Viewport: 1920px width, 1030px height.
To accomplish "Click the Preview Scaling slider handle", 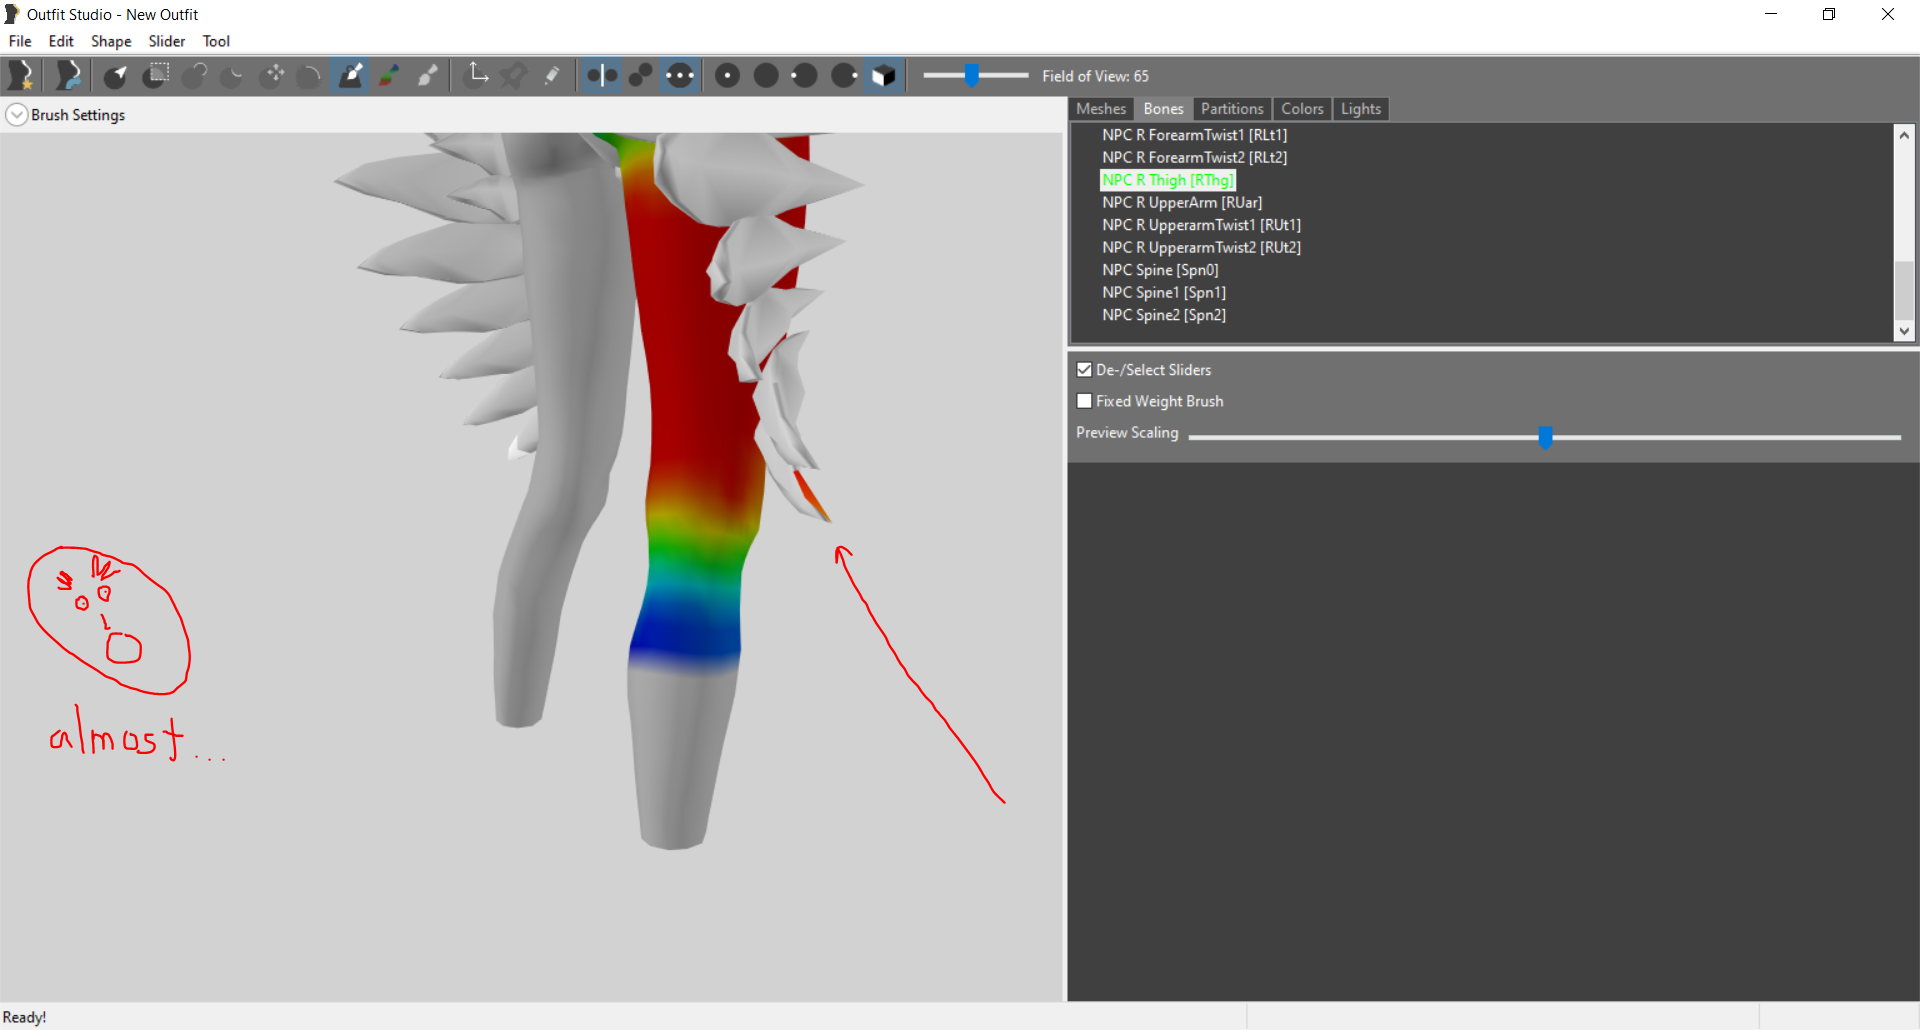I will [x=1545, y=437].
